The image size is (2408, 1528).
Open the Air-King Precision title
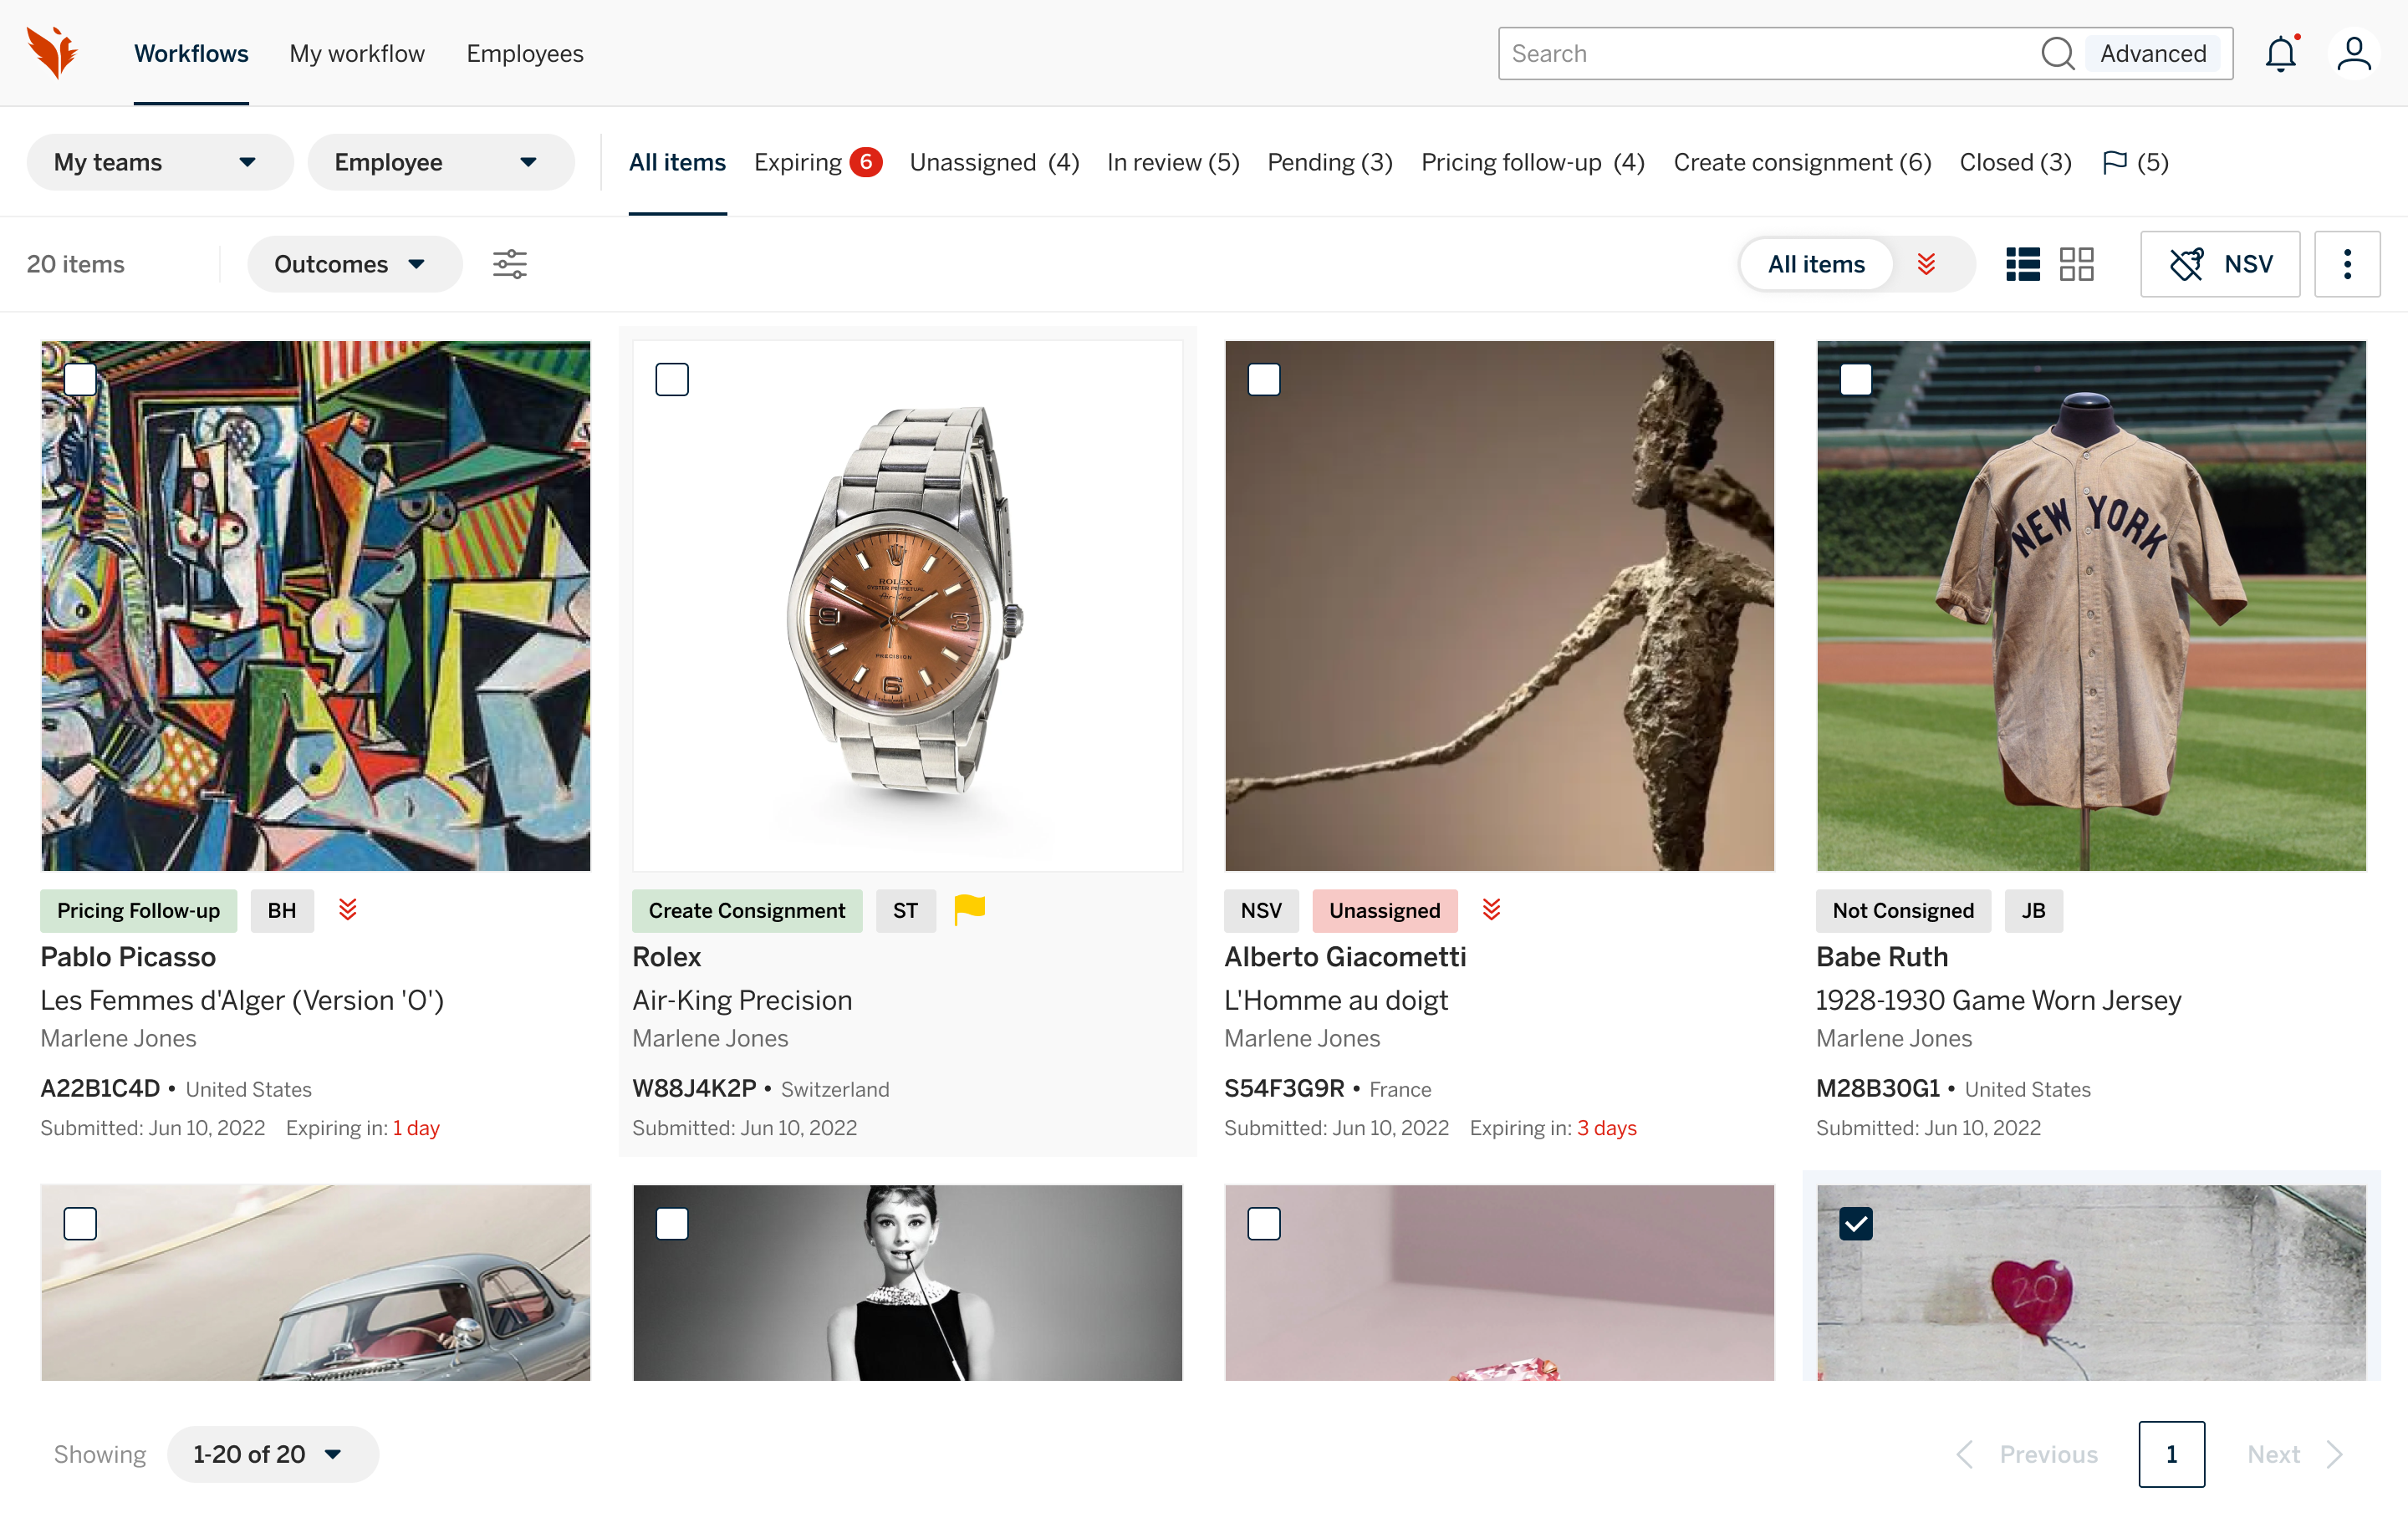point(742,1000)
